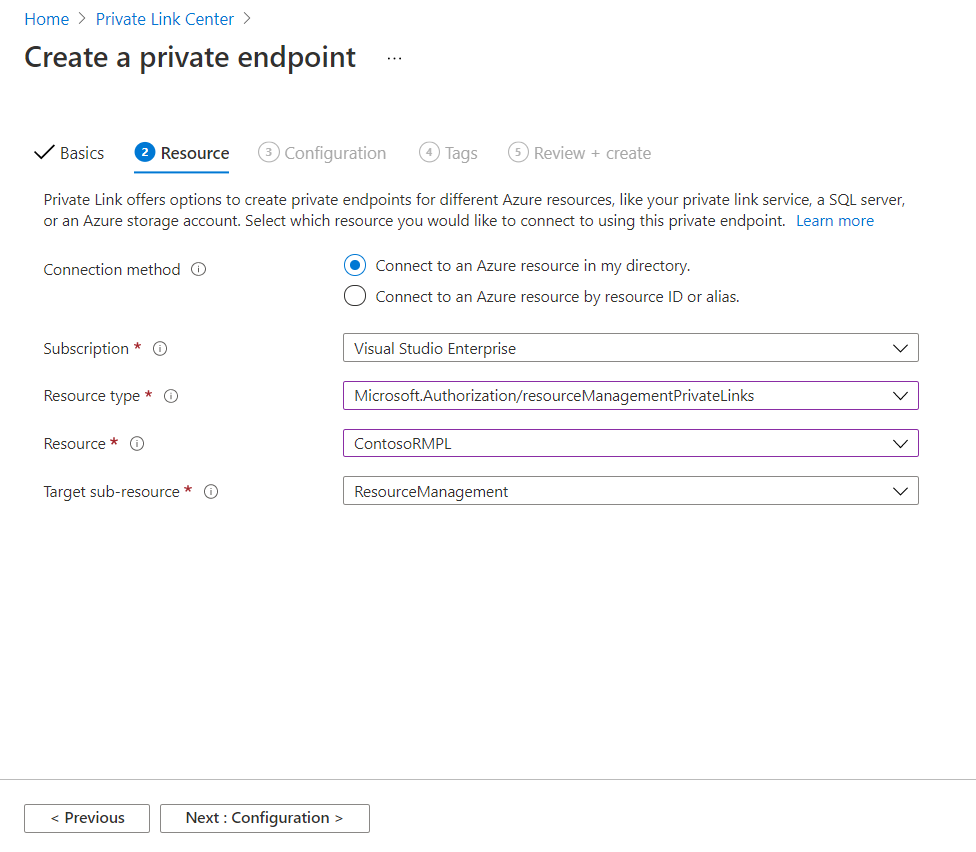Click the step 3 Configuration circle icon
The image size is (976, 852).
(268, 153)
